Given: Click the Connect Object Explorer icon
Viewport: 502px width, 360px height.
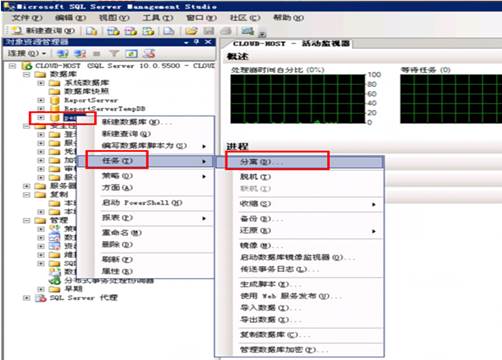Looking at the screenshot, I should [62, 53].
